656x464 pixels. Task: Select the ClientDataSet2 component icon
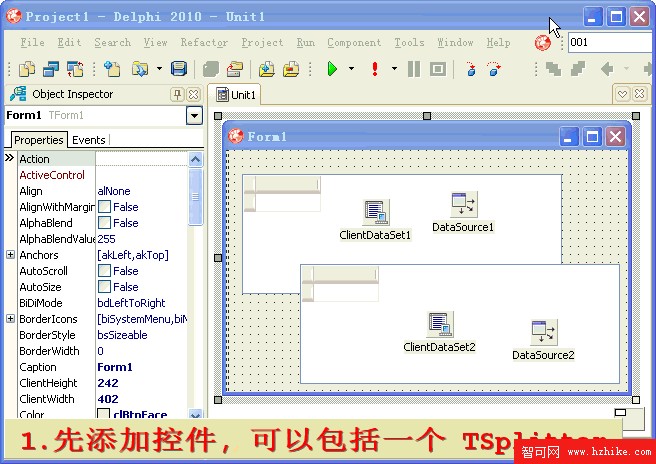pyautogui.click(x=440, y=324)
